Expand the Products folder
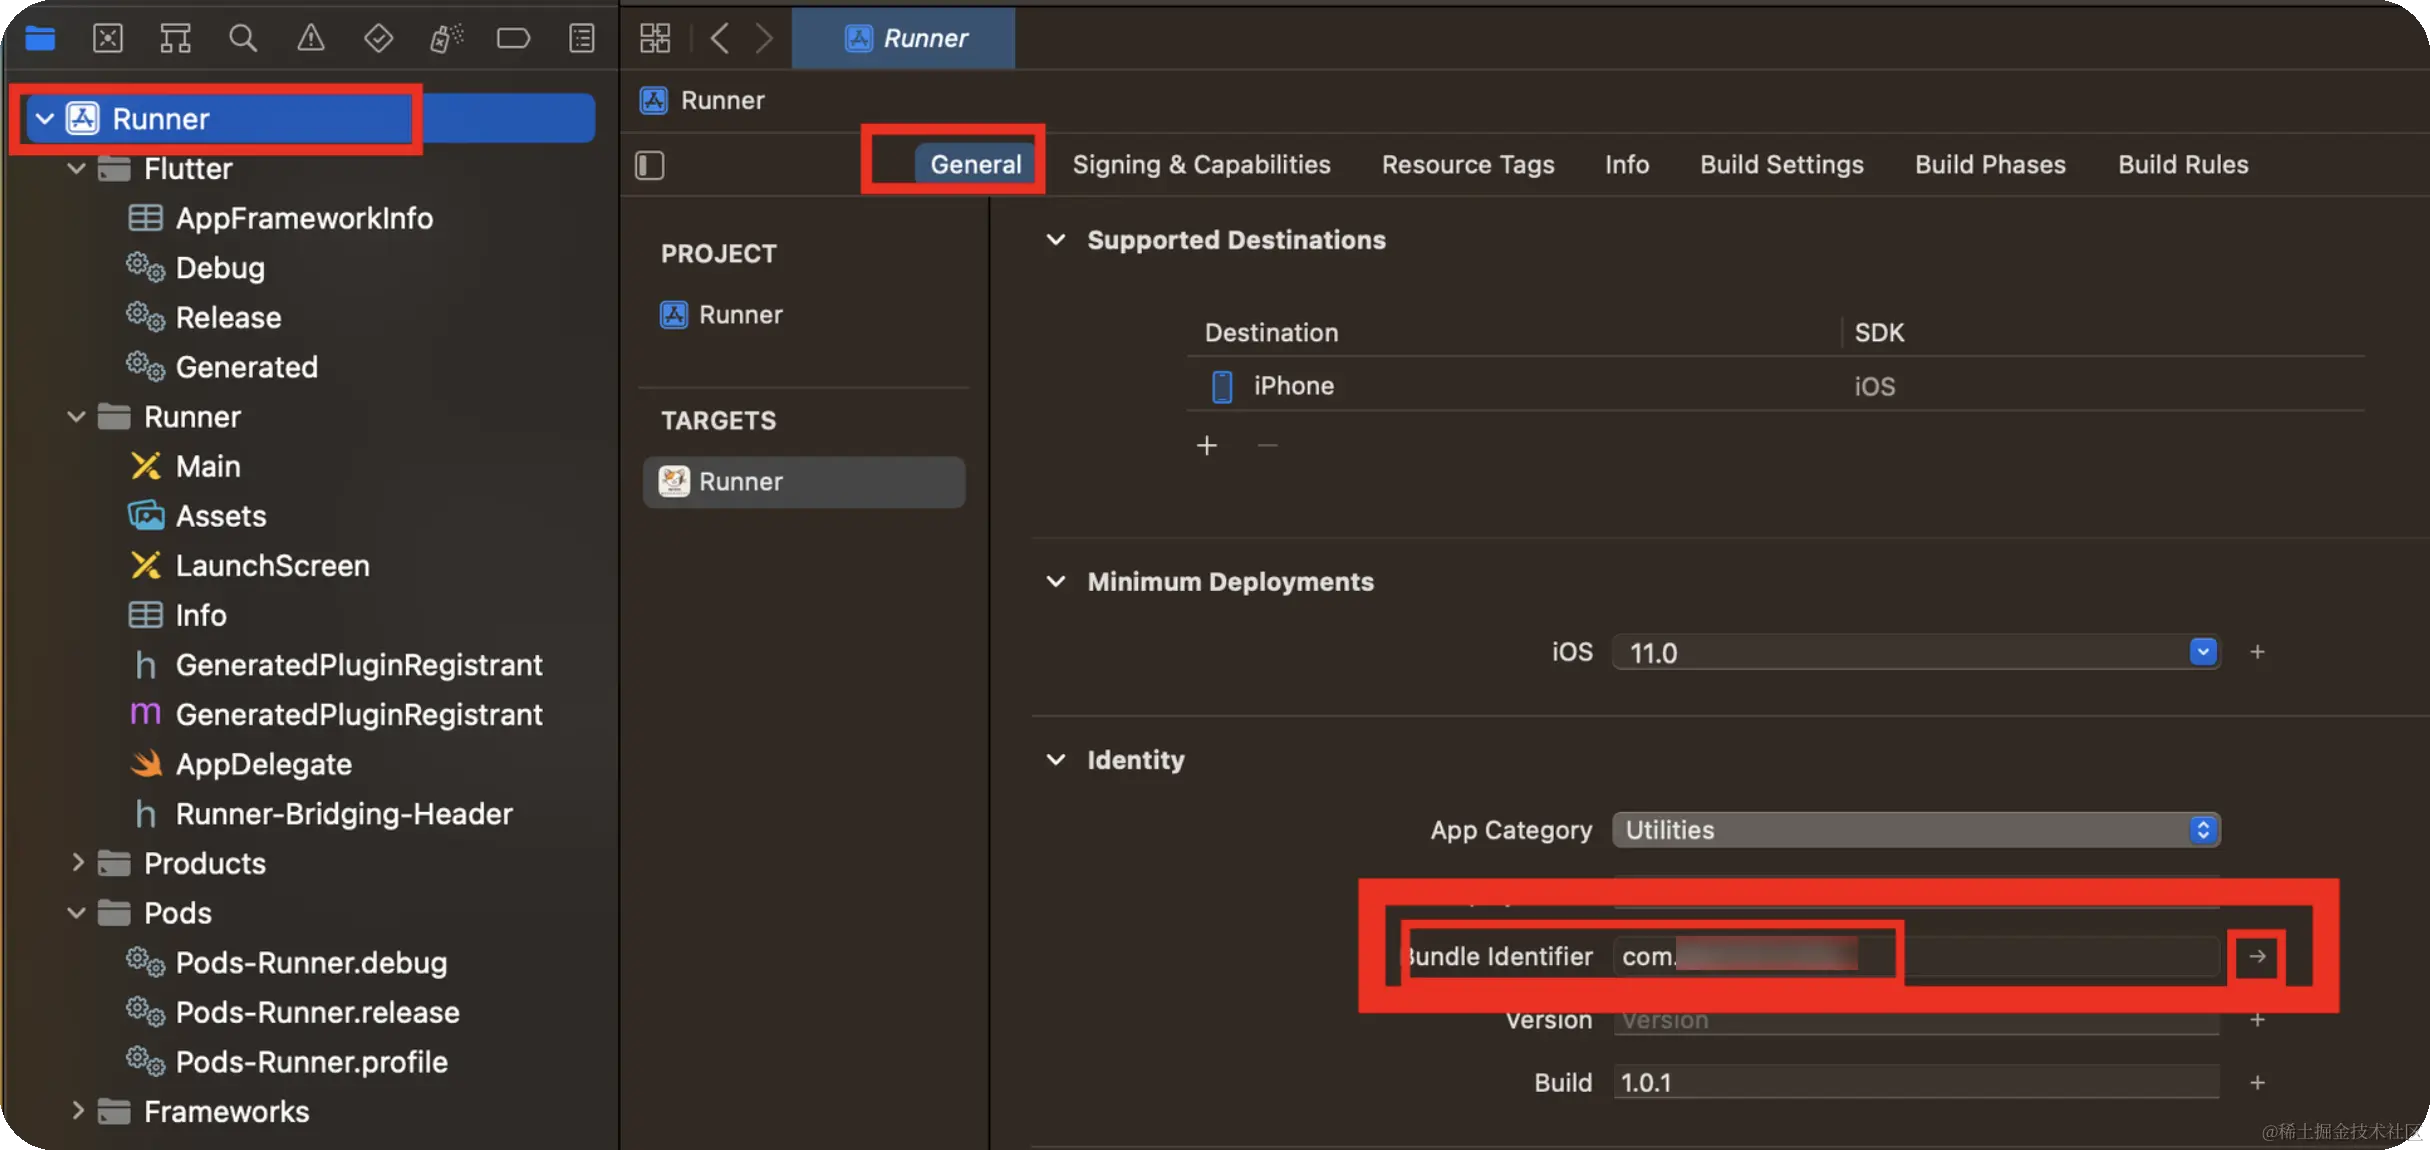This screenshot has height=1150, width=2430. pos(76,863)
